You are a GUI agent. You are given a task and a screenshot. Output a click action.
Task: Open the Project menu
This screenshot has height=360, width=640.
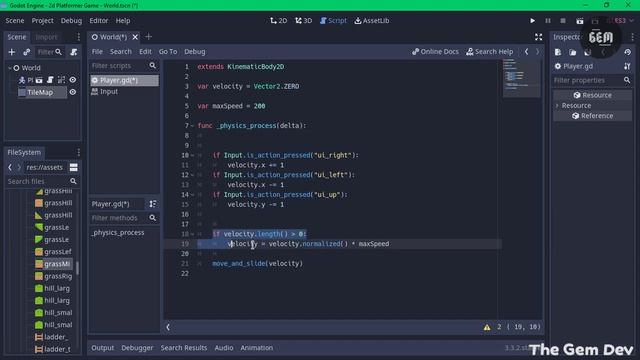point(42,21)
